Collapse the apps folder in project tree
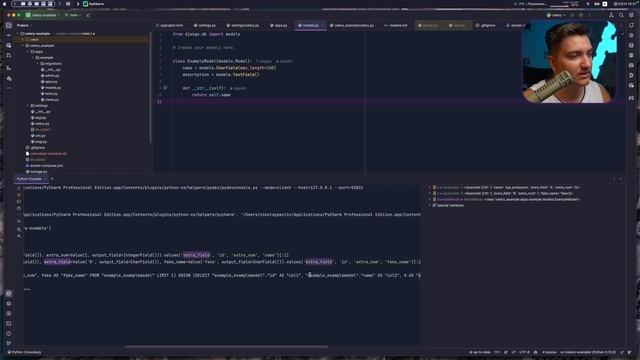The width and height of the screenshot is (640, 360). [x=28, y=52]
